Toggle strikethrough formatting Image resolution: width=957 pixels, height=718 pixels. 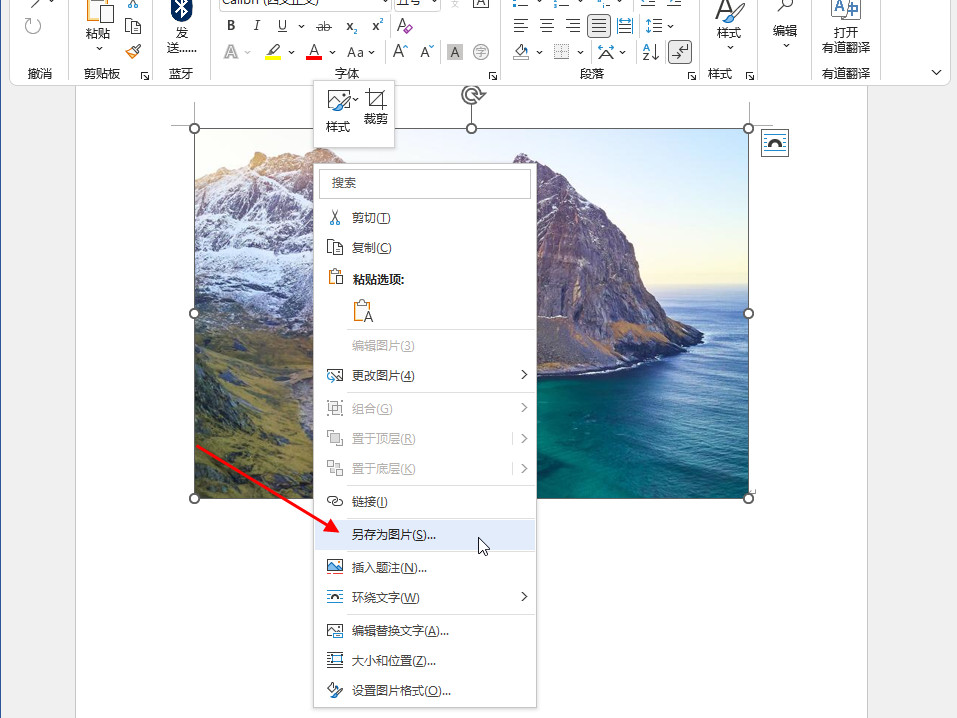point(323,26)
